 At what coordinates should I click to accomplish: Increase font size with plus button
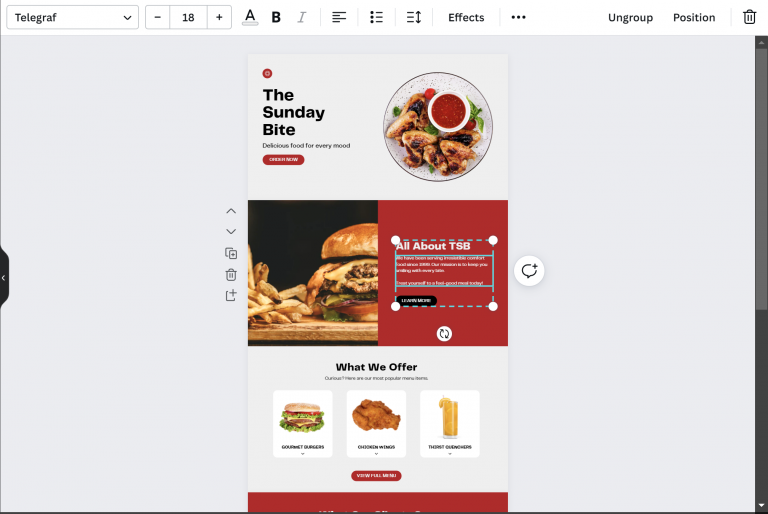[220, 18]
